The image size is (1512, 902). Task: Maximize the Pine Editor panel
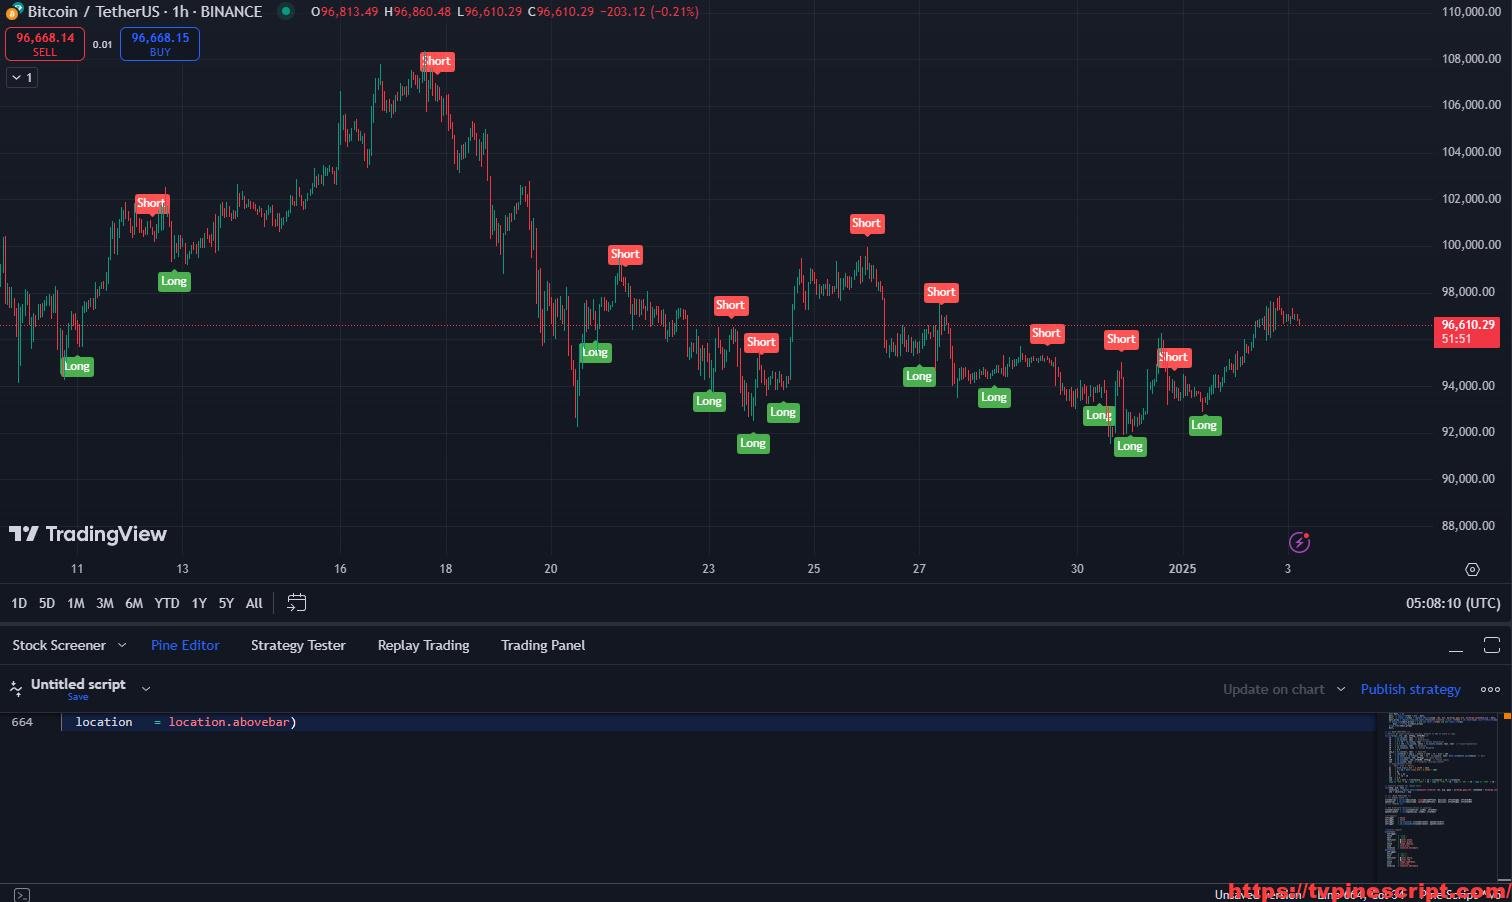coord(1491,645)
